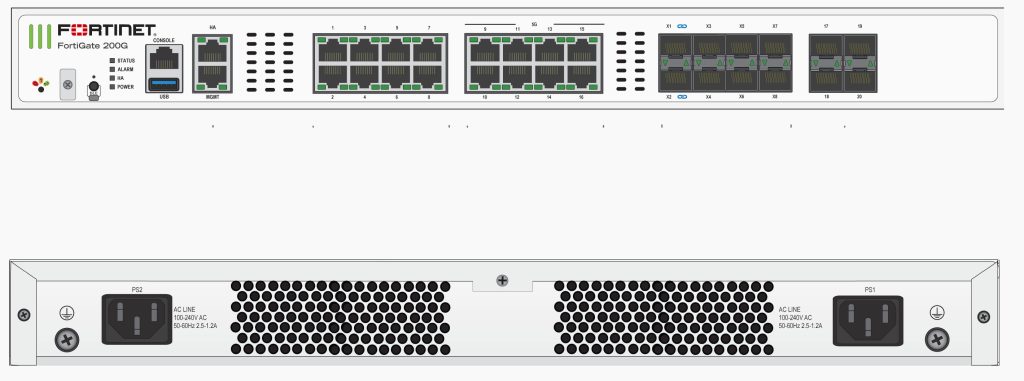Click the AC LINE rating text by PS2
1024x381 pixels.
click(195, 318)
